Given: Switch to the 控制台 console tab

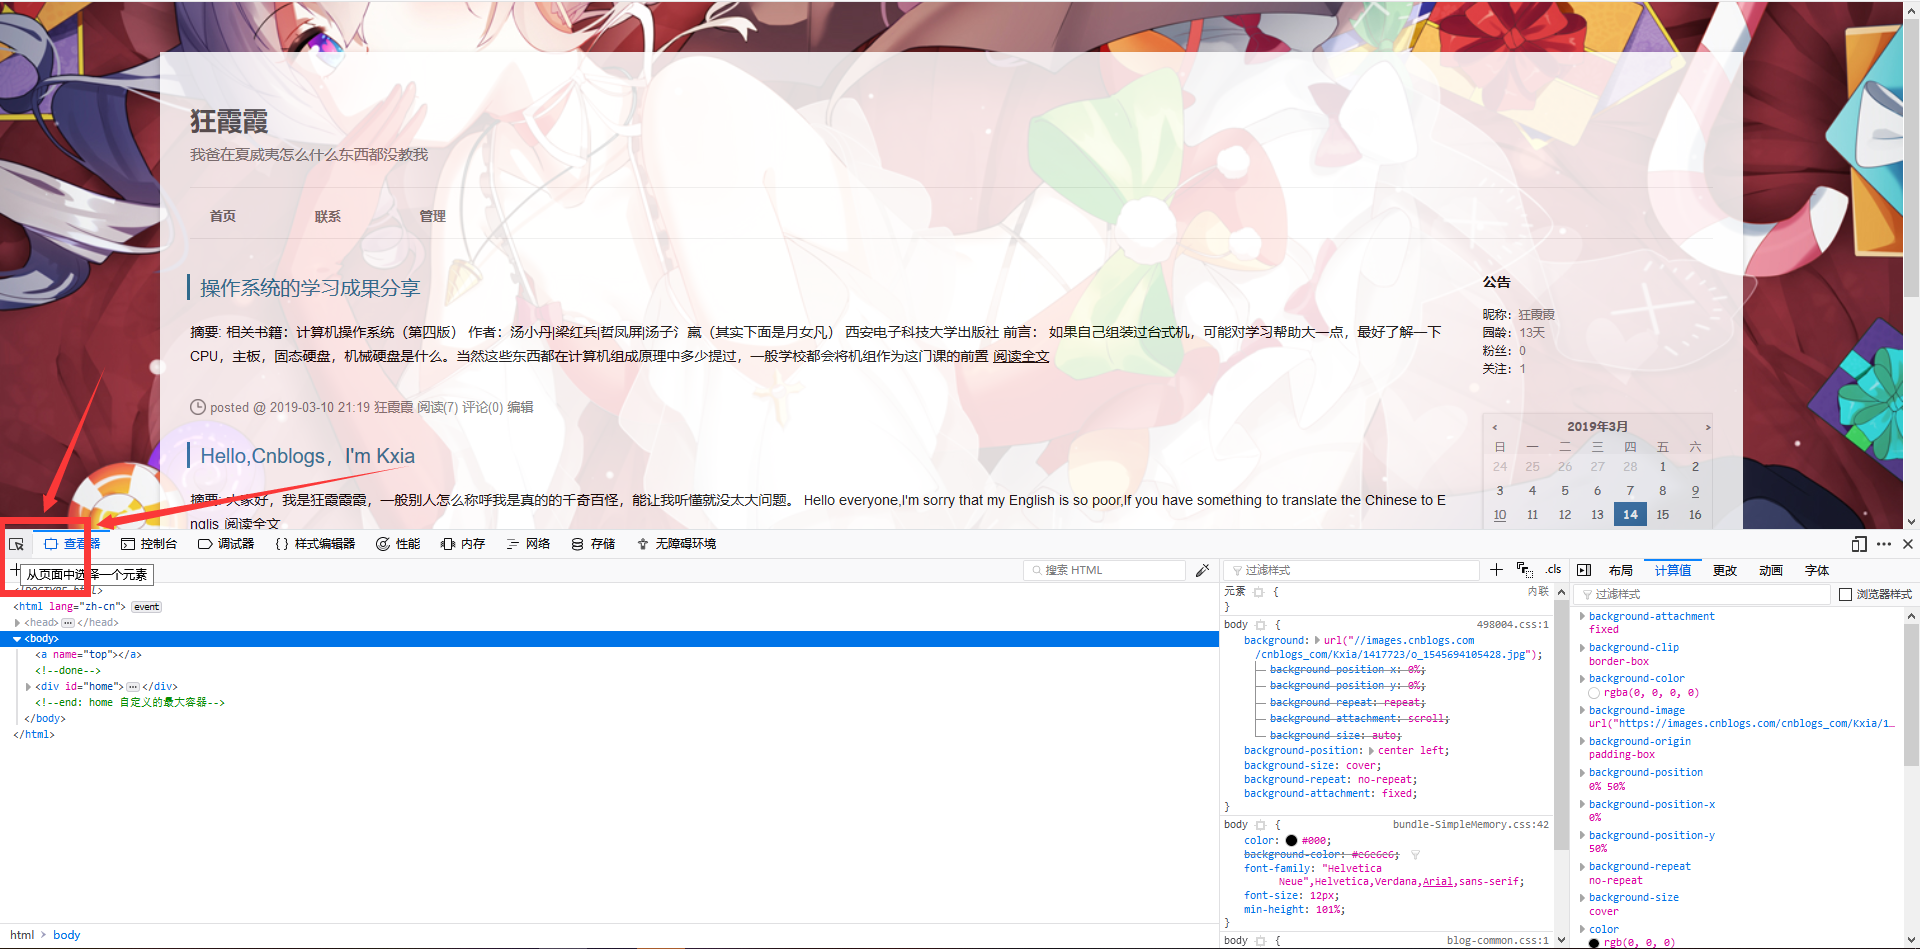Looking at the screenshot, I should [x=149, y=544].
